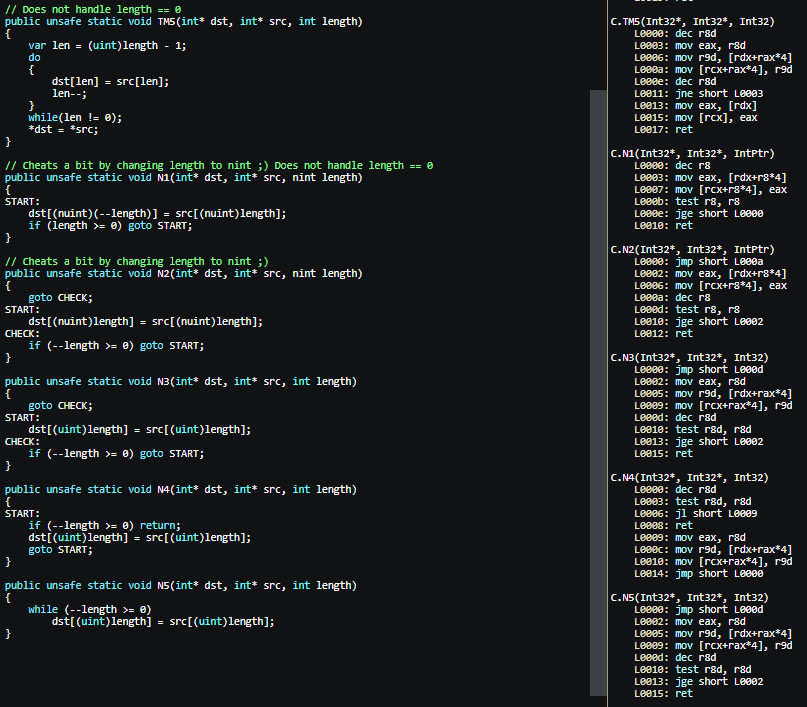Click 'C.N2(Int32*, Int32*, IntPtr)' assembly header
Viewport: 807px width, 707px height.
click(x=692, y=250)
